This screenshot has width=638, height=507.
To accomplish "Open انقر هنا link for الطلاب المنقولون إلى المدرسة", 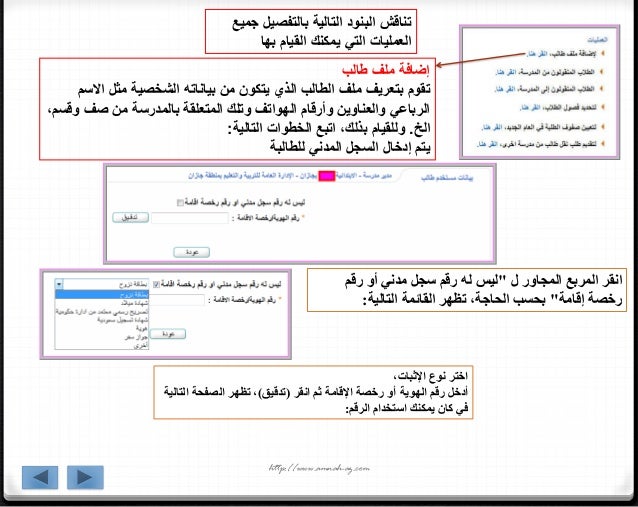I will (x=505, y=89).
